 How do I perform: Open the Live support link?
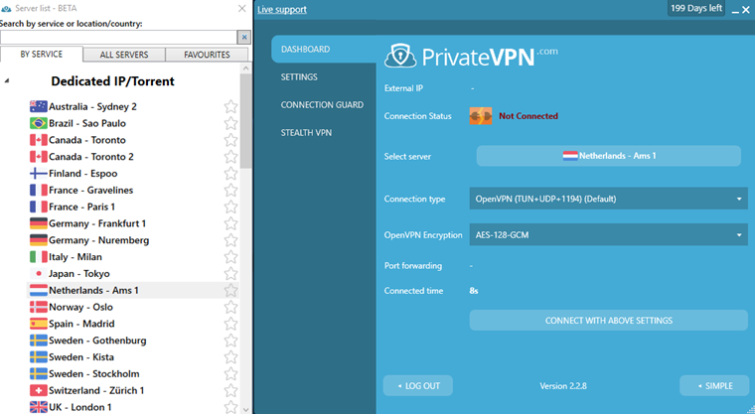282,10
